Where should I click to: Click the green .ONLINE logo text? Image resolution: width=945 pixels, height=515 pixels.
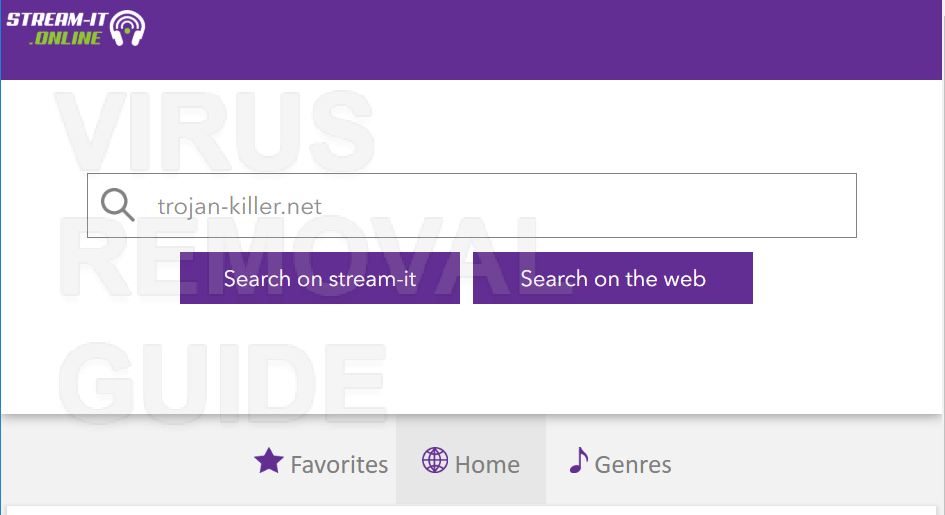(x=66, y=38)
